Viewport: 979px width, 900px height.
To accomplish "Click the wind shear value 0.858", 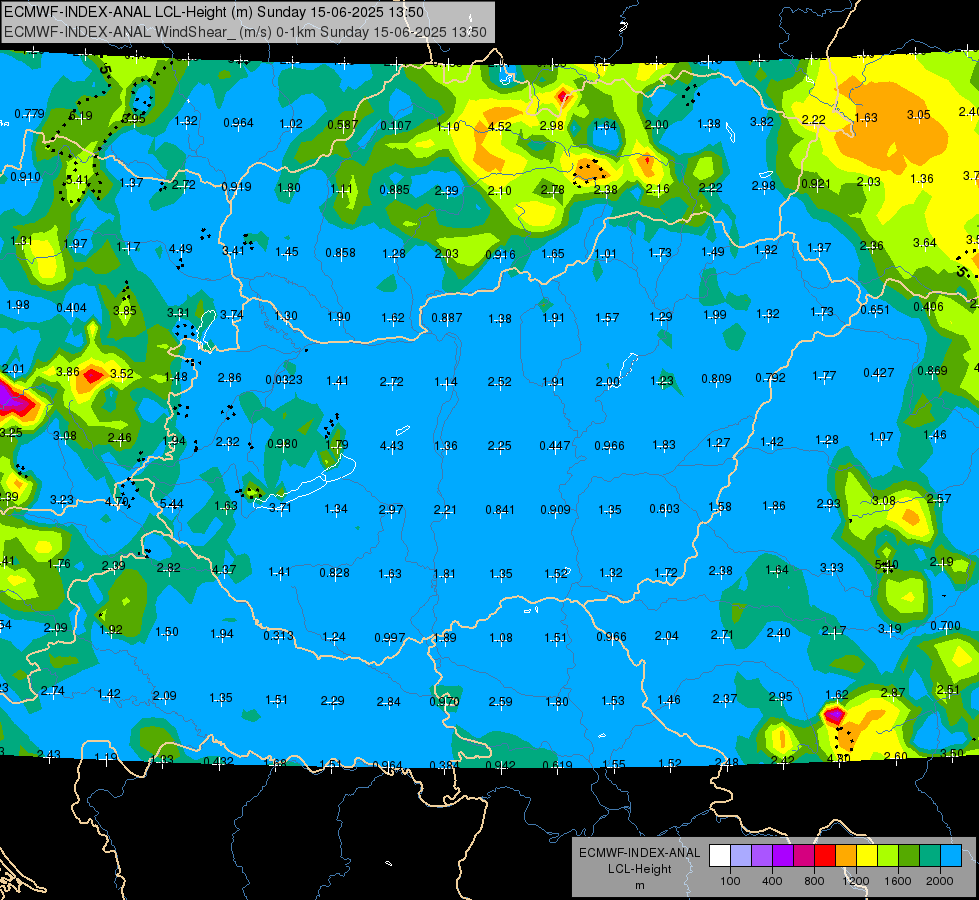I will (x=340, y=253).
